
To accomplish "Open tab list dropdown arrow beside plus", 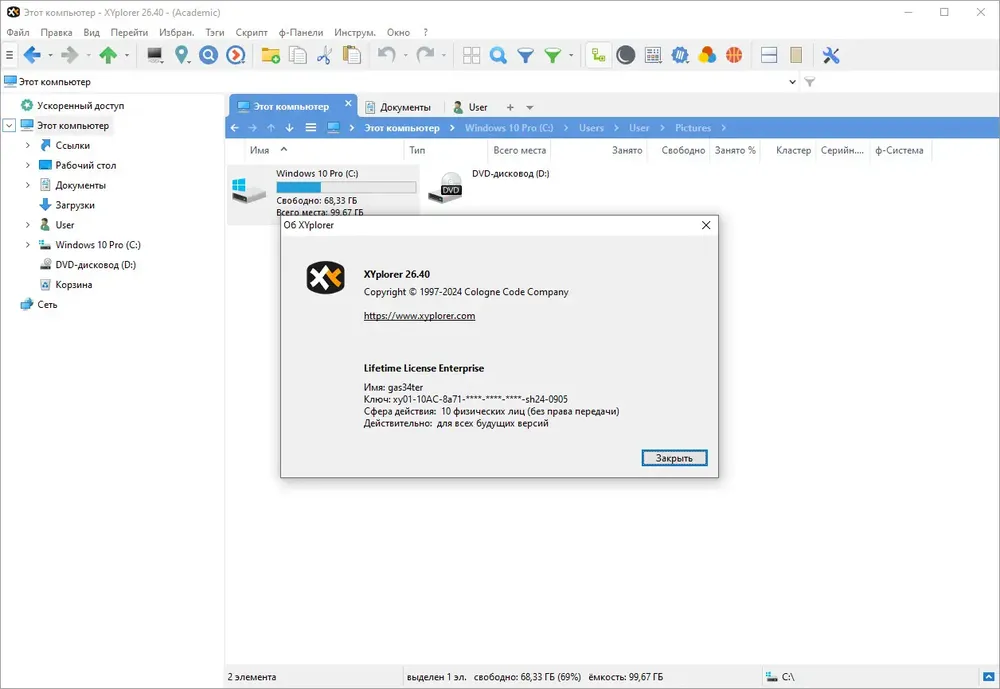I will [529, 108].
